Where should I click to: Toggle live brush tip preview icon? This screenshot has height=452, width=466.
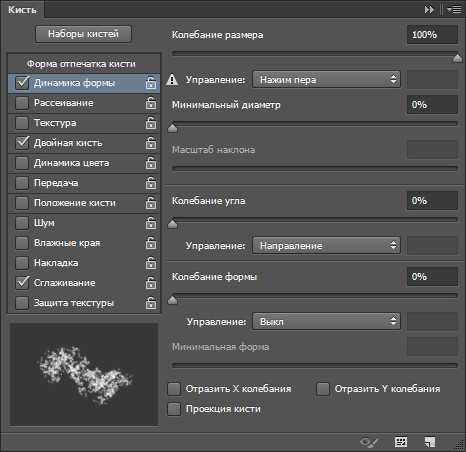(x=369, y=442)
